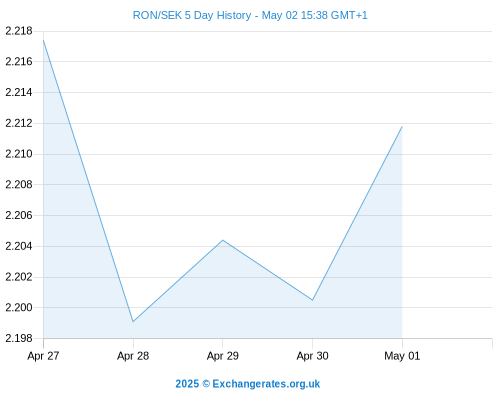Click the 2.208 y-axis label
The image size is (495, 400).
click(19, 184)
